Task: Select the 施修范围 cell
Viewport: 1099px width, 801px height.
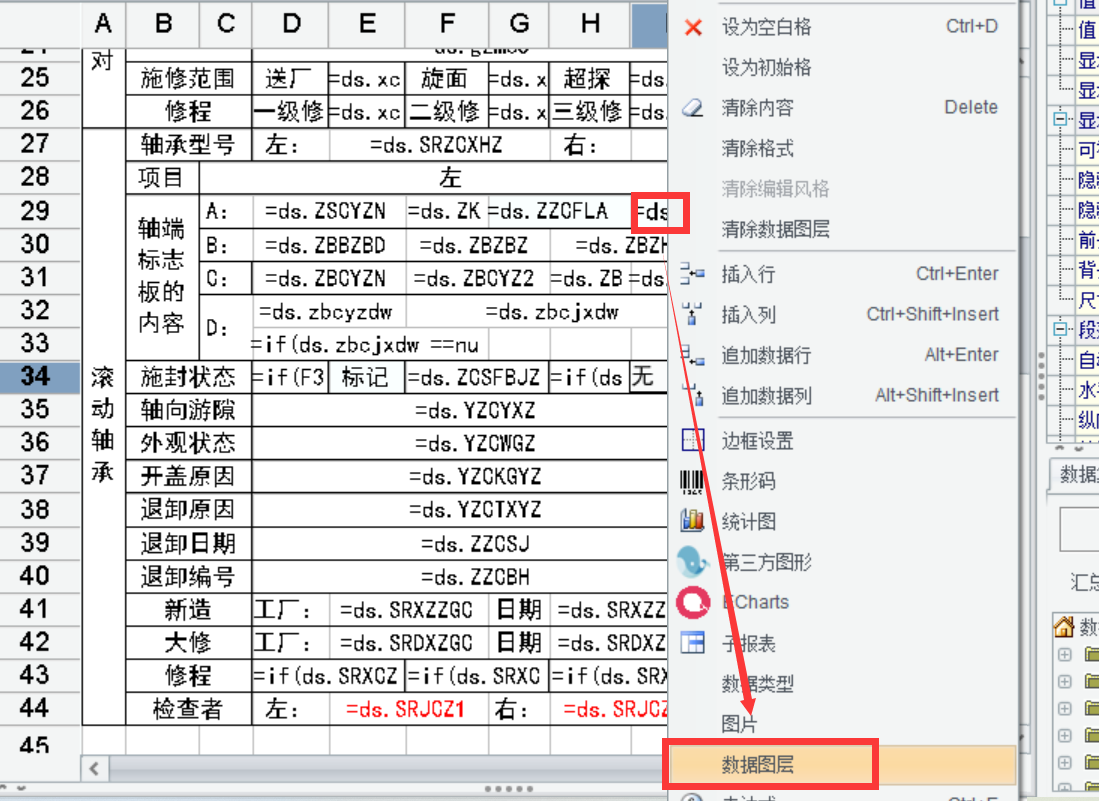Action: pos(189,78)
